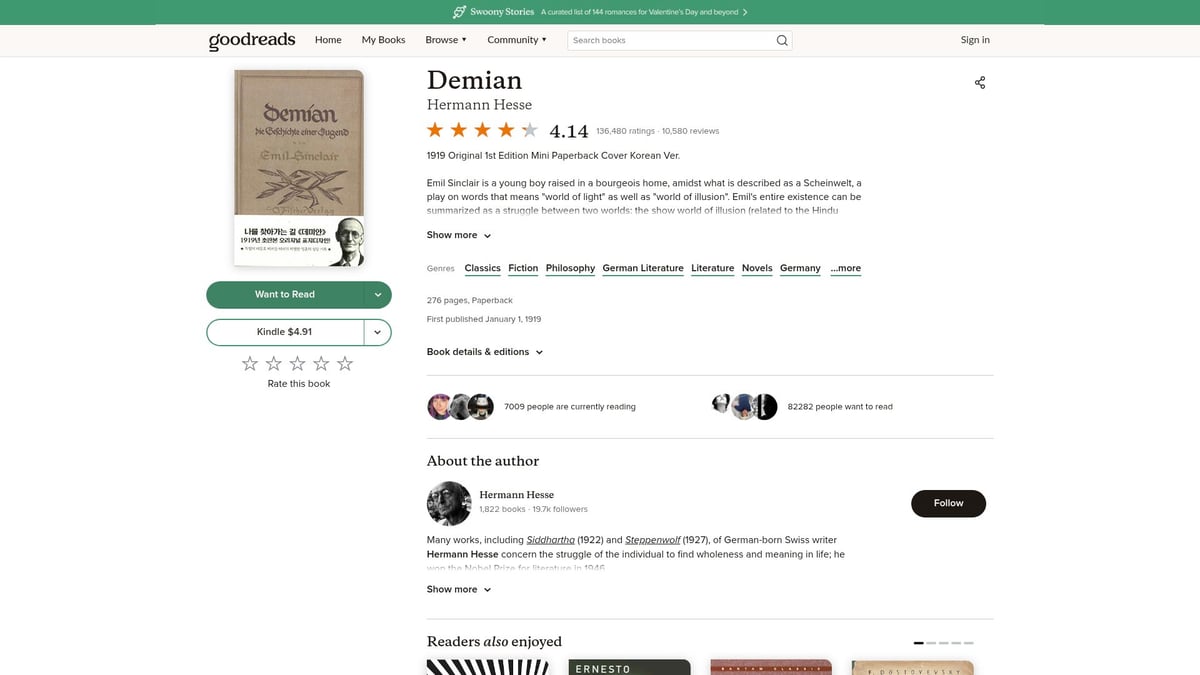Screen dimensions: 1200x675
Task: Click the Kindle $4.91 button
Action: pyautogui.click(x=285, y=332)
